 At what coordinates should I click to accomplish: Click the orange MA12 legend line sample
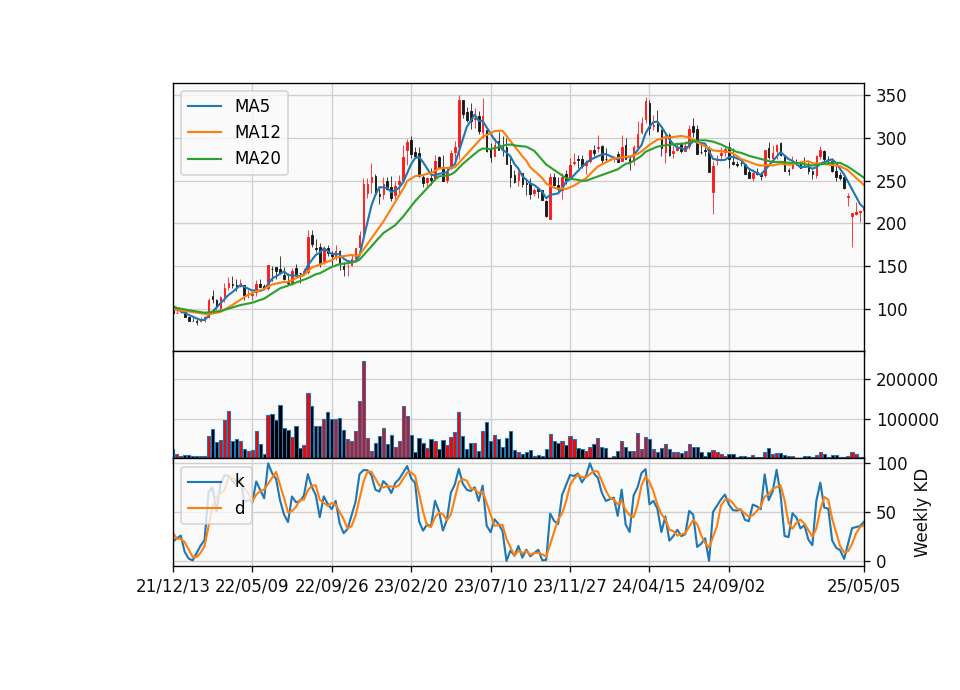click(x=204, y=132)
